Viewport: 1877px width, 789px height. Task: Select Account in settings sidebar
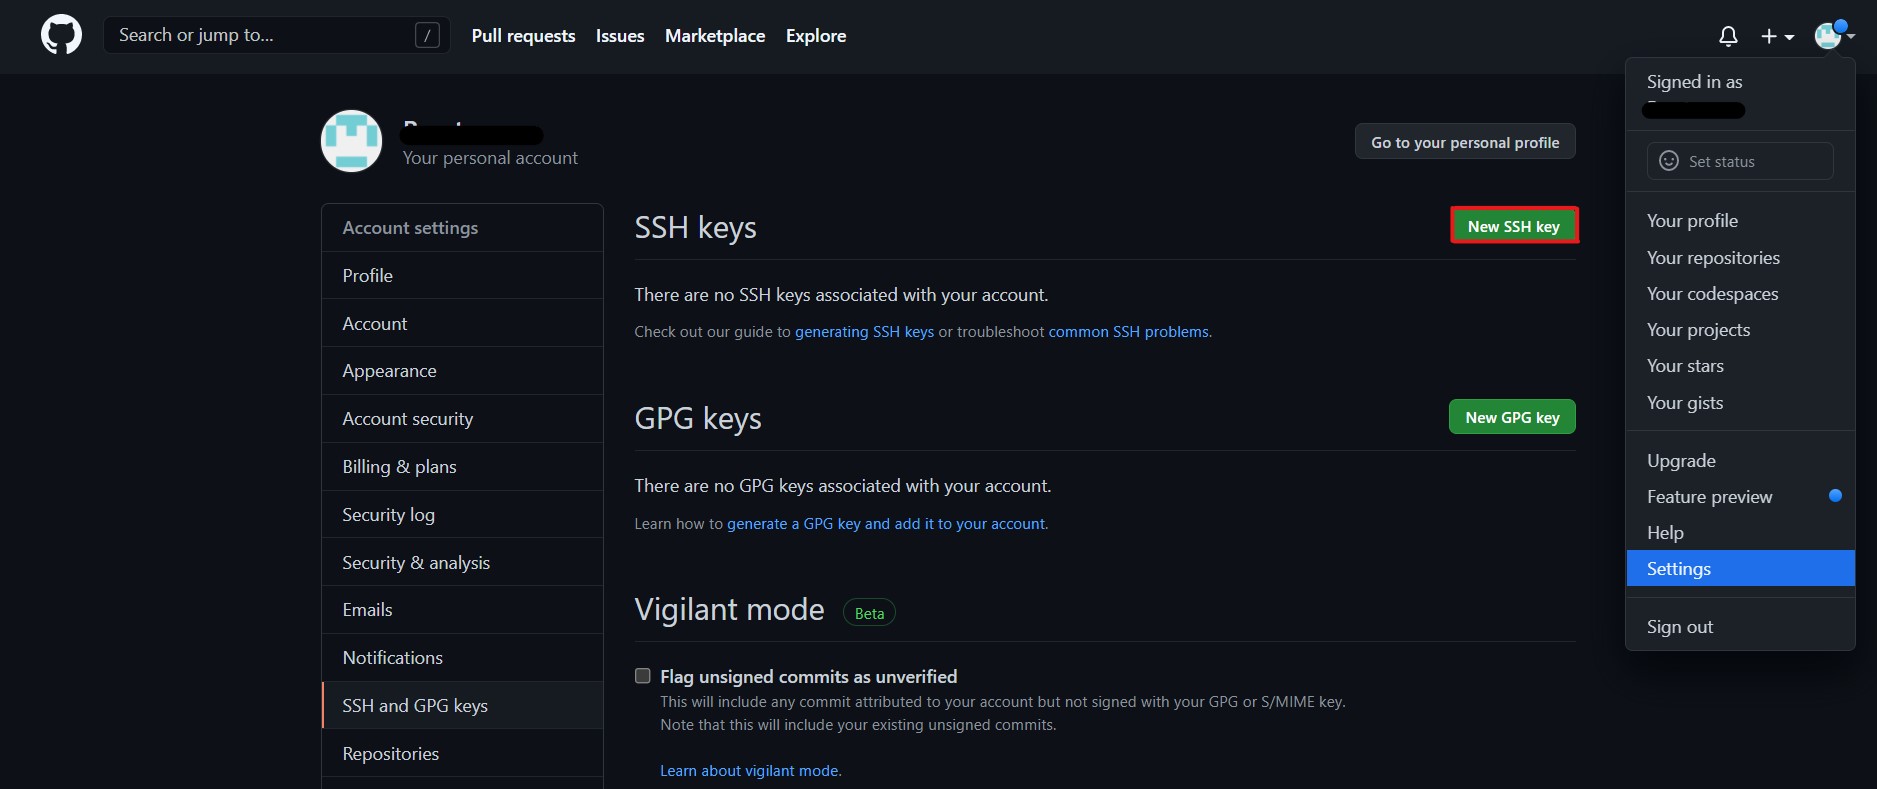pyautogui.click(x=462, y=323)
